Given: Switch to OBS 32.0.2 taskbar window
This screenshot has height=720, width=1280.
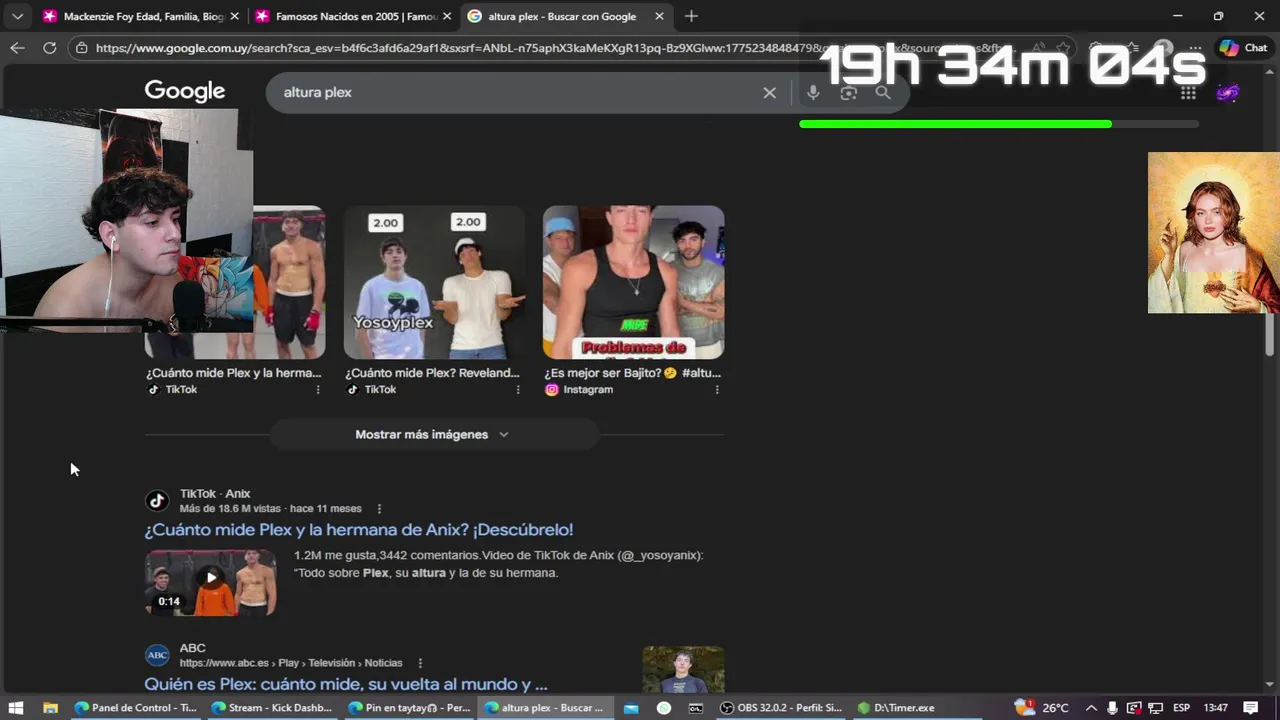Looking at the screenshot, I should (781, 707).
